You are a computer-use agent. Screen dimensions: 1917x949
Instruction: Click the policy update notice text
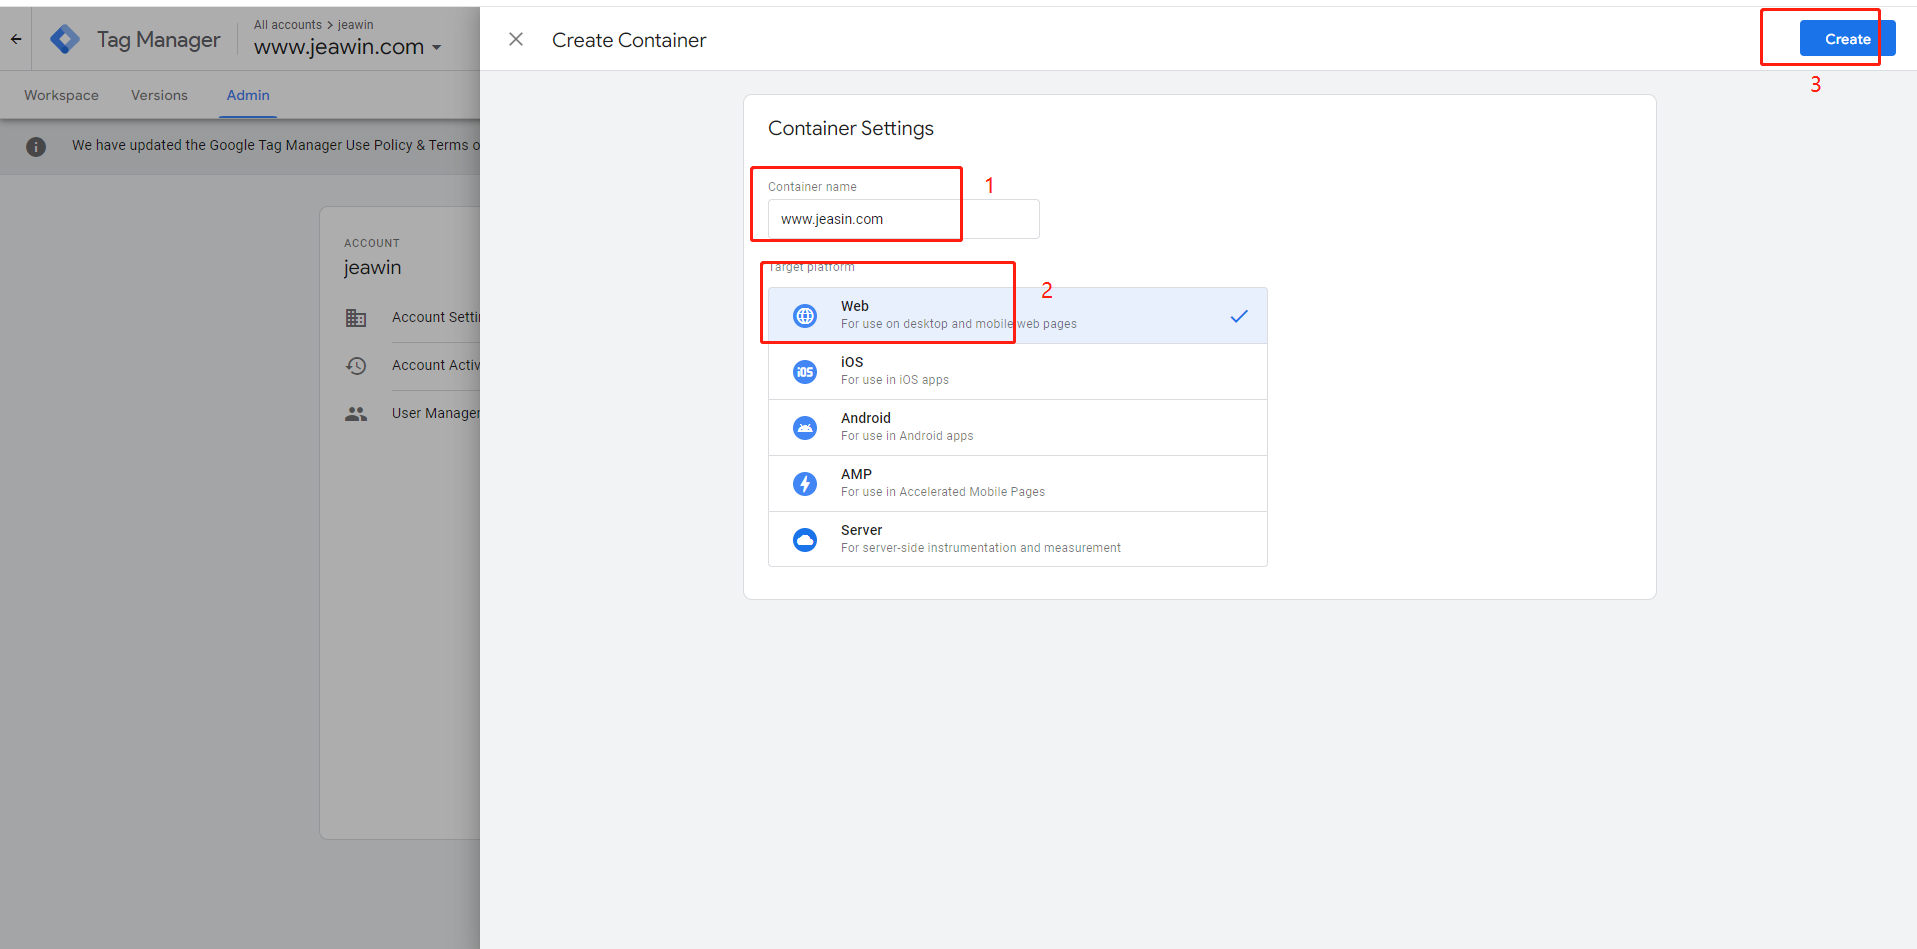click(x=276, y=145)
